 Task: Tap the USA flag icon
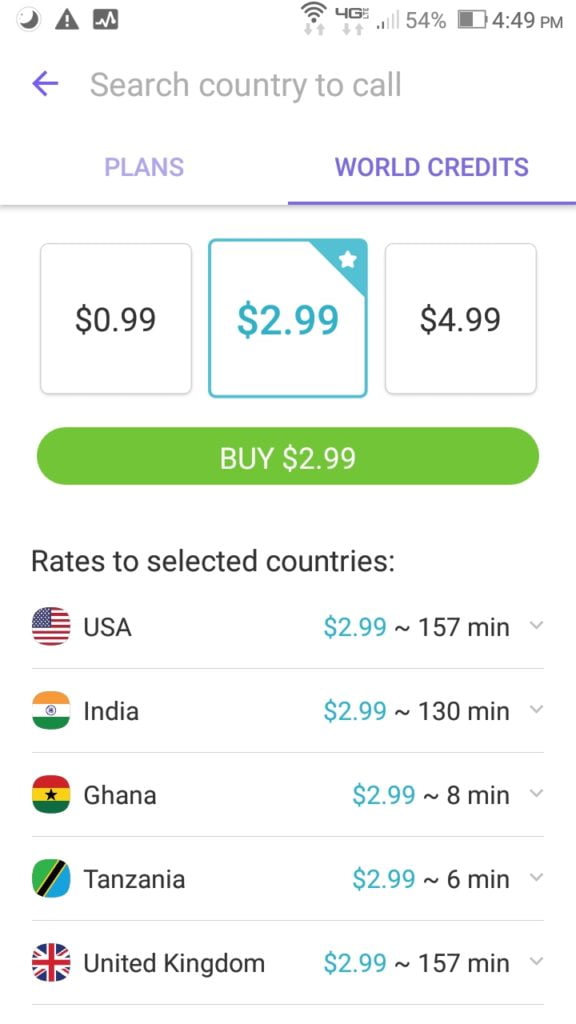click(x=51, y=626)
